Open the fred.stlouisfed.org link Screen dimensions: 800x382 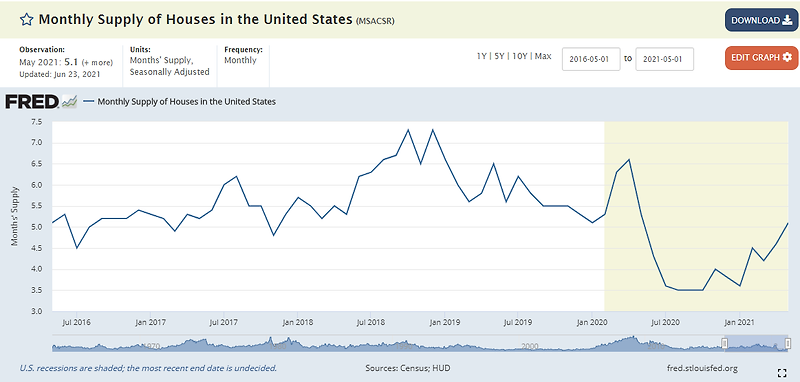(702, 368)
